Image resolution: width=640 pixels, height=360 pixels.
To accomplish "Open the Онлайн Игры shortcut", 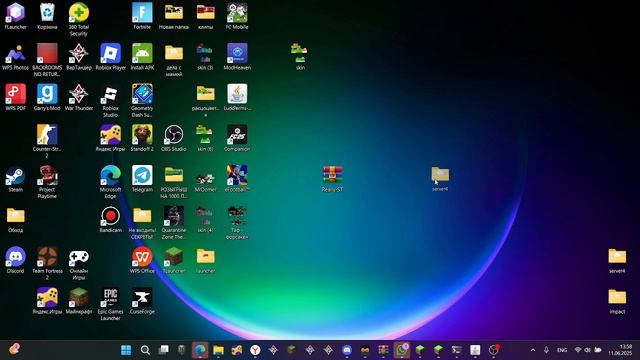I will [79, 263].
